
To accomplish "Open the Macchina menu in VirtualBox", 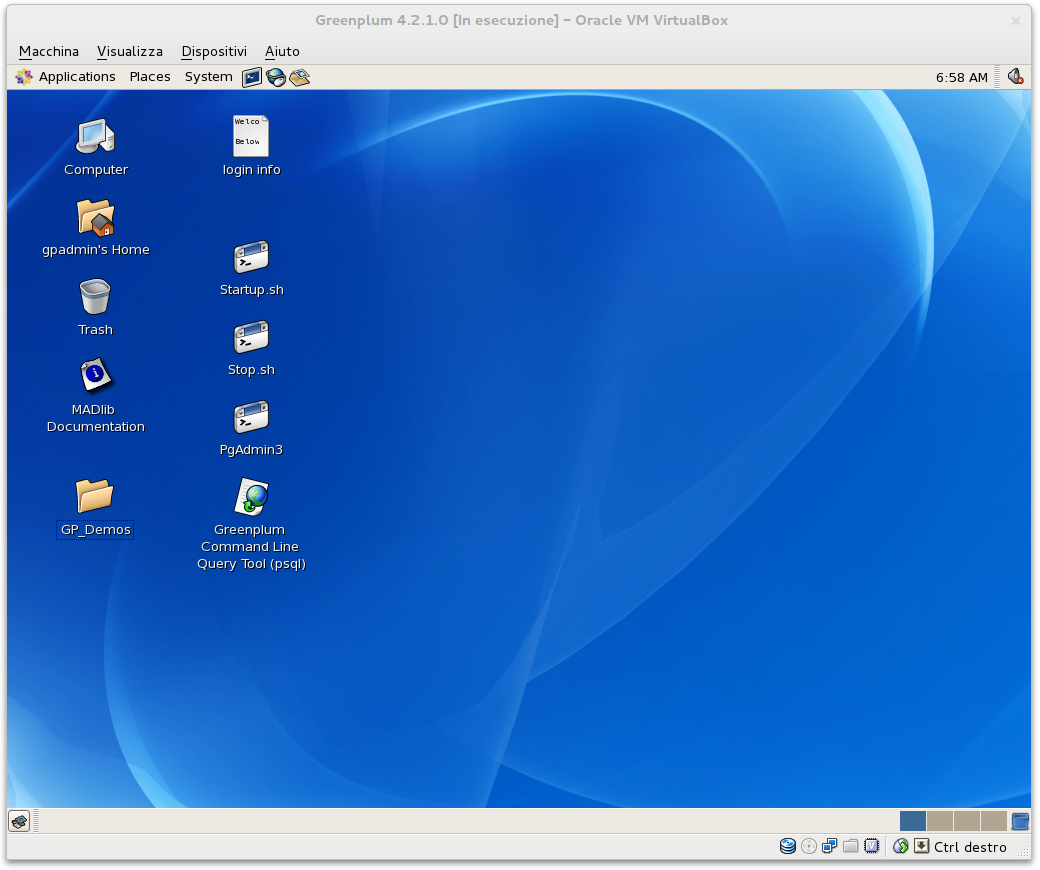I will [49, 51].
